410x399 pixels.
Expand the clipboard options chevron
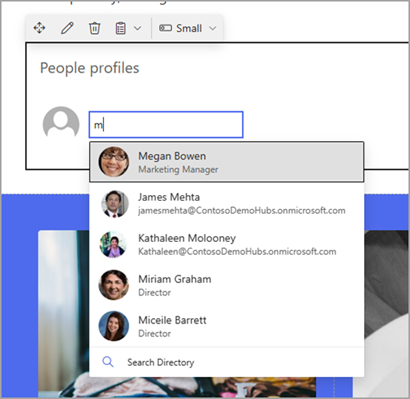coord(137,28)
